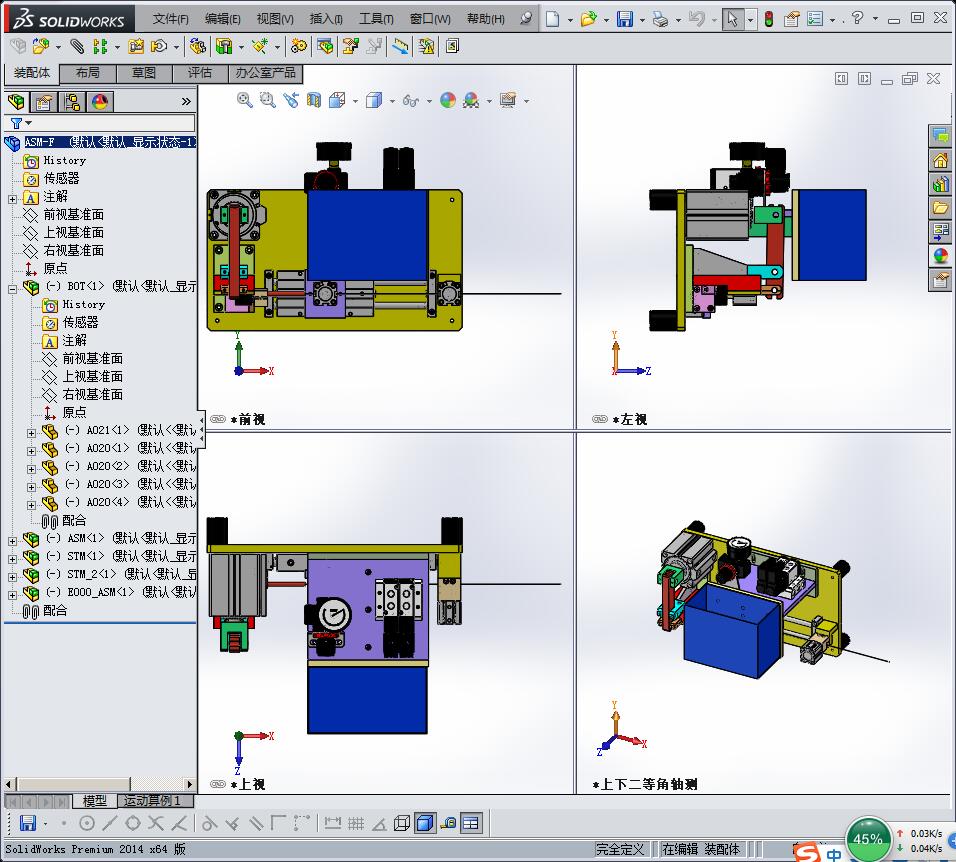Click the Previous View icon
This screenshot has width=956, height=862.
291,100
